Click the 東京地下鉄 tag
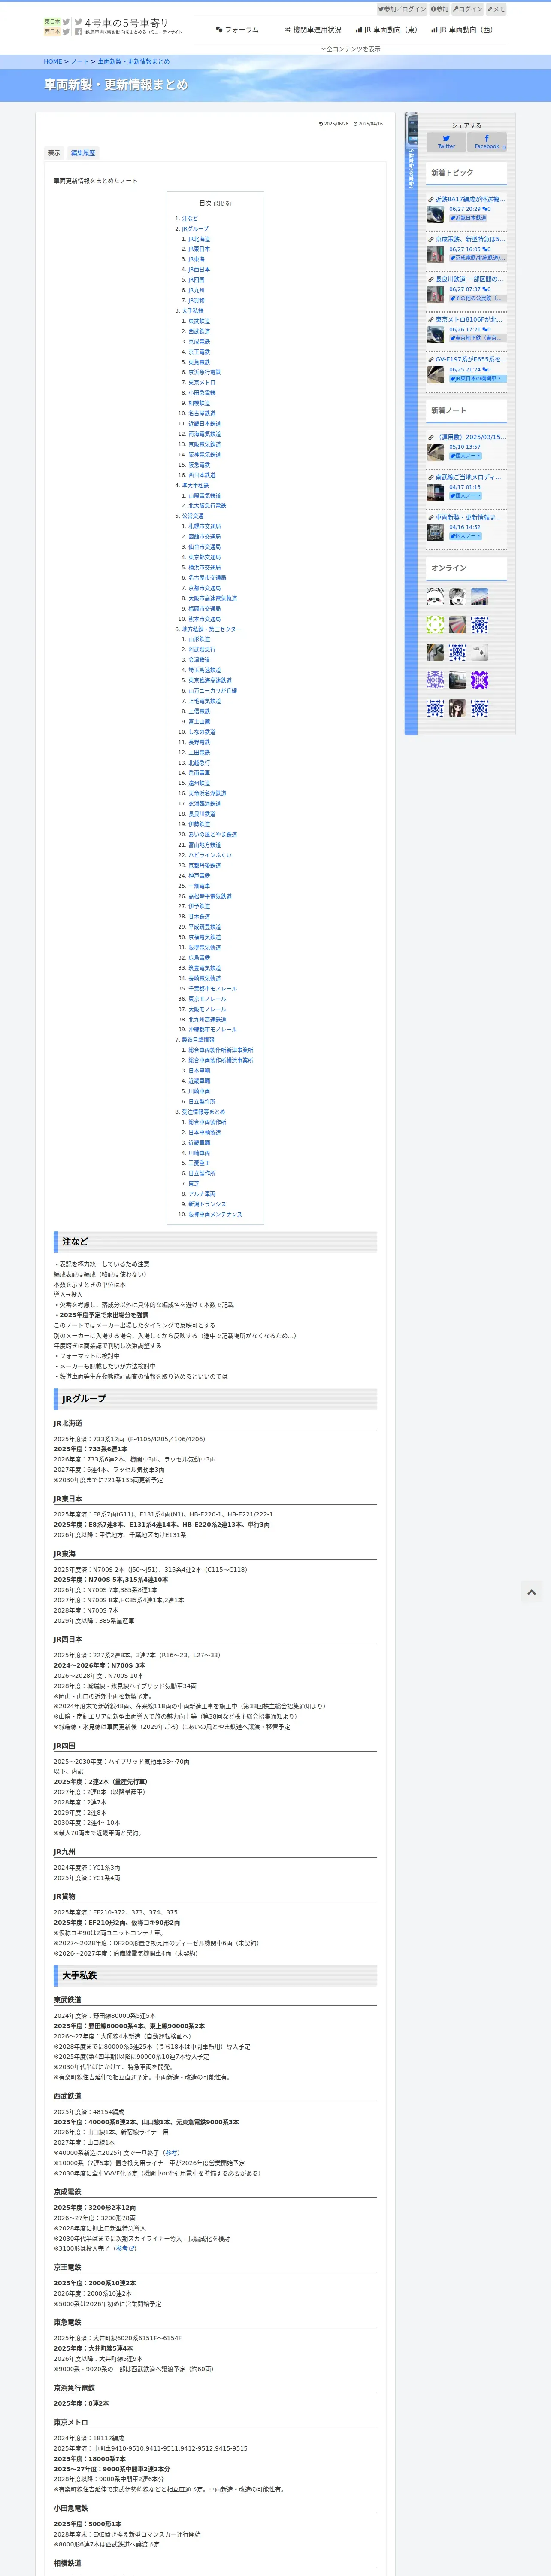This screenshot has width=551, height=2576. pos(478,338)
